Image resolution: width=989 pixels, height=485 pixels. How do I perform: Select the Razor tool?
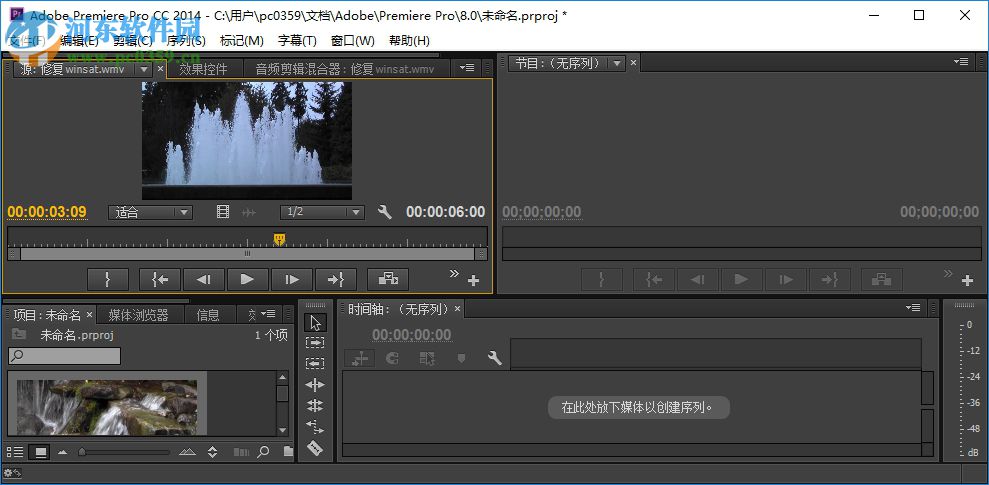[315, 448]
